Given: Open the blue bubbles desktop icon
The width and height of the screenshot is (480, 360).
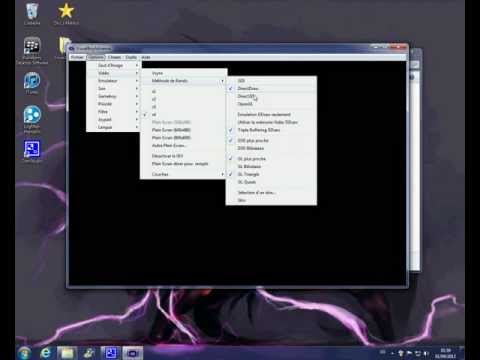Looking at the screenshot, I should click(32, 119).
